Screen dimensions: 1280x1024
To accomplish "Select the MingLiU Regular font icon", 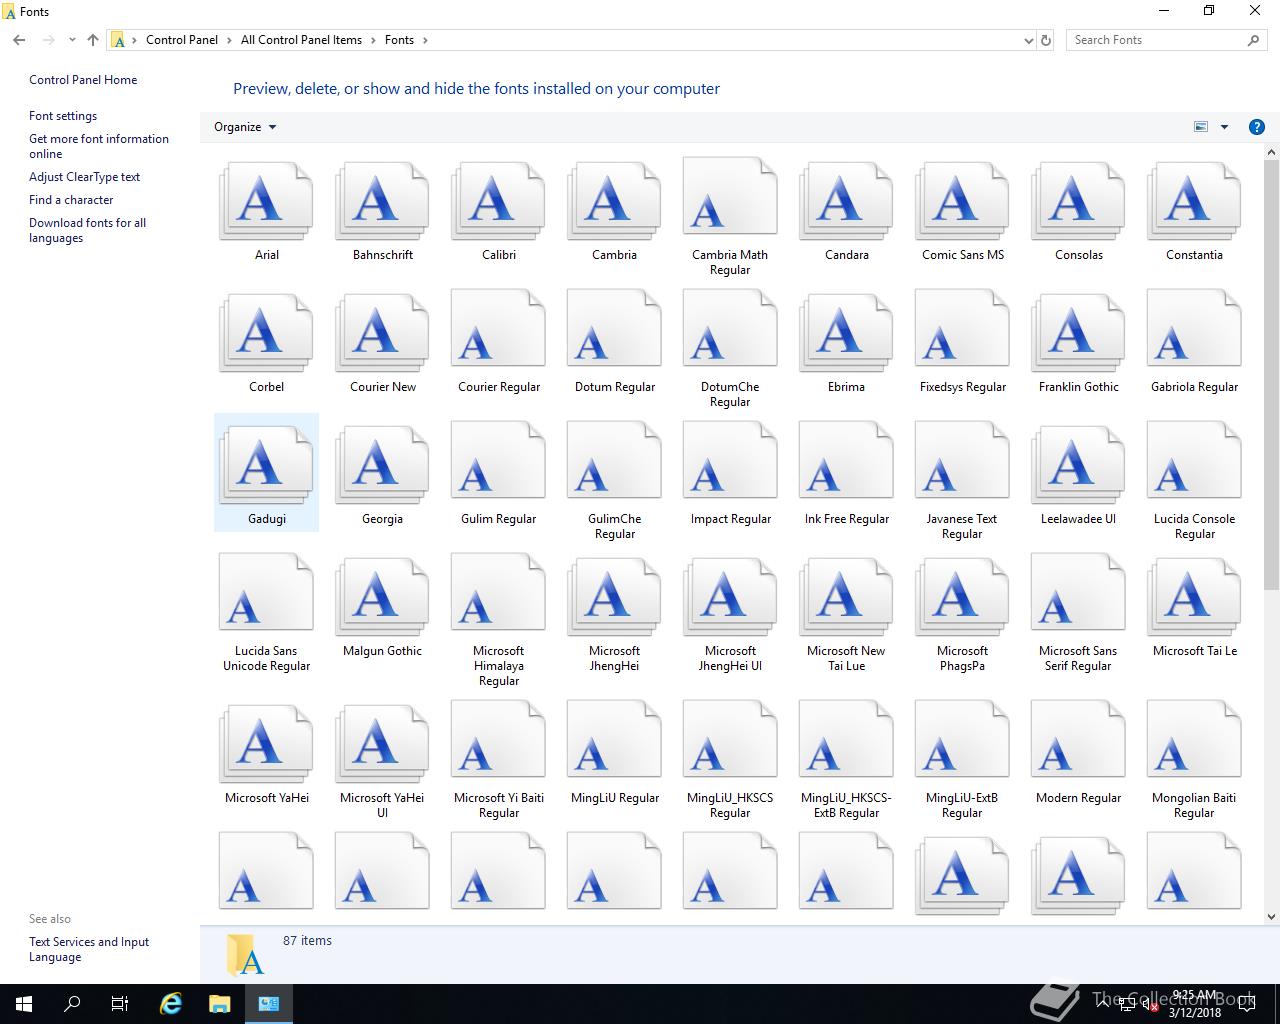I will (614, 739).
